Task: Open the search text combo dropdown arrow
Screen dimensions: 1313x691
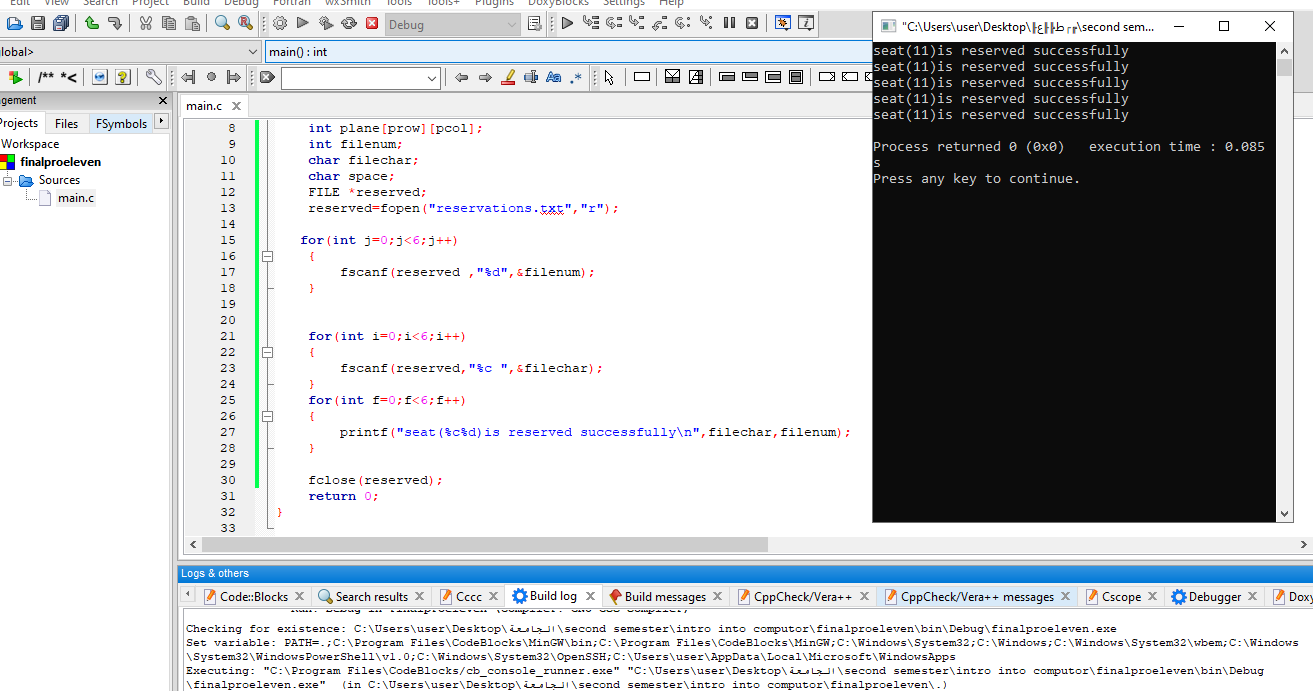Action: pyautogui.click(x=432, y=78)
